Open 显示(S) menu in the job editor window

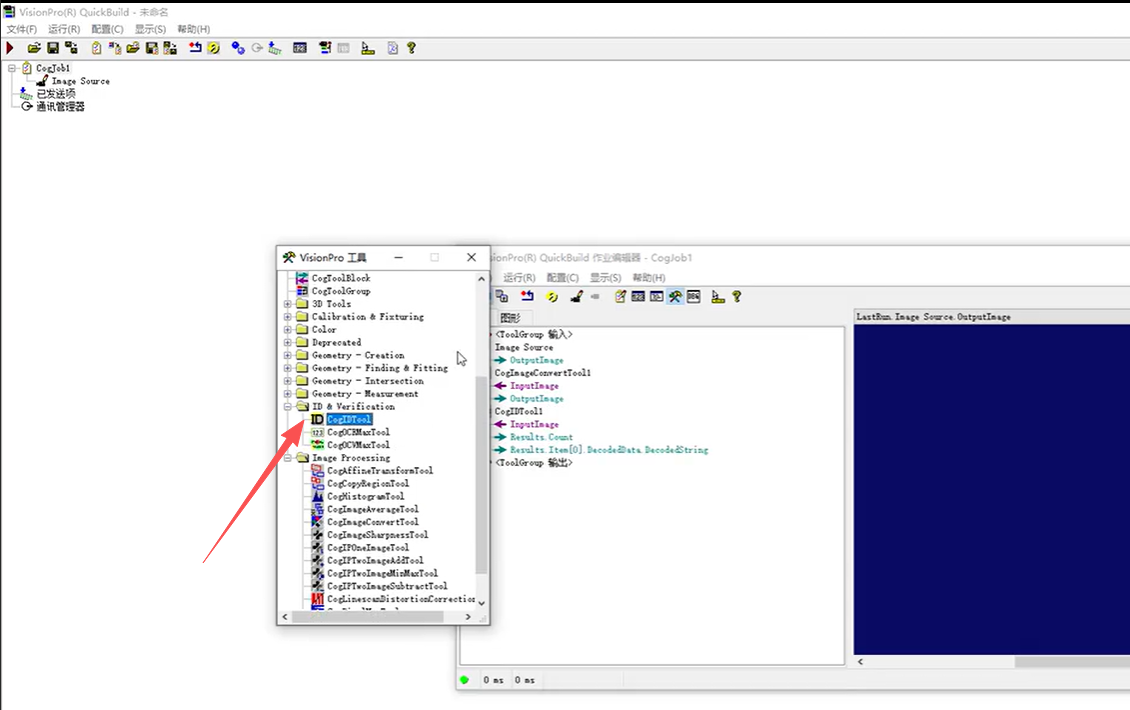click(605, 278)
